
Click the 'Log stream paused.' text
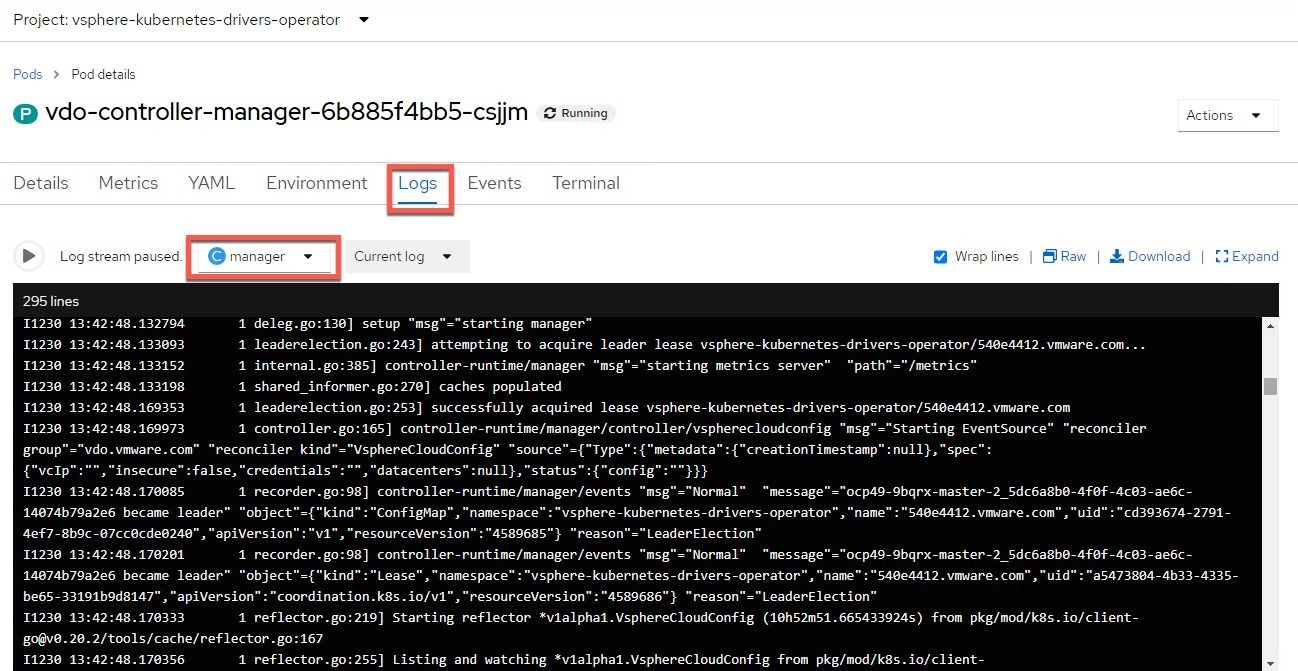pos(121,257)
